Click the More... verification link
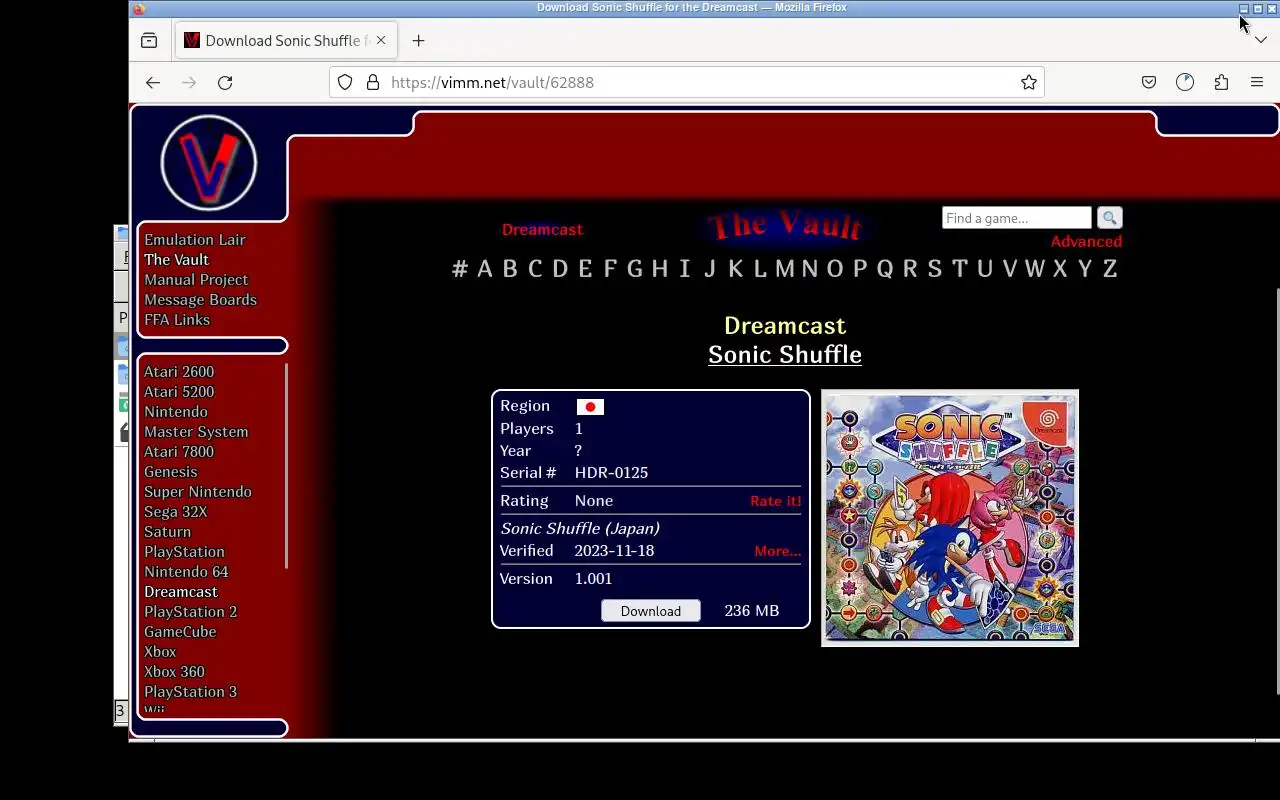 coord(778,551)
